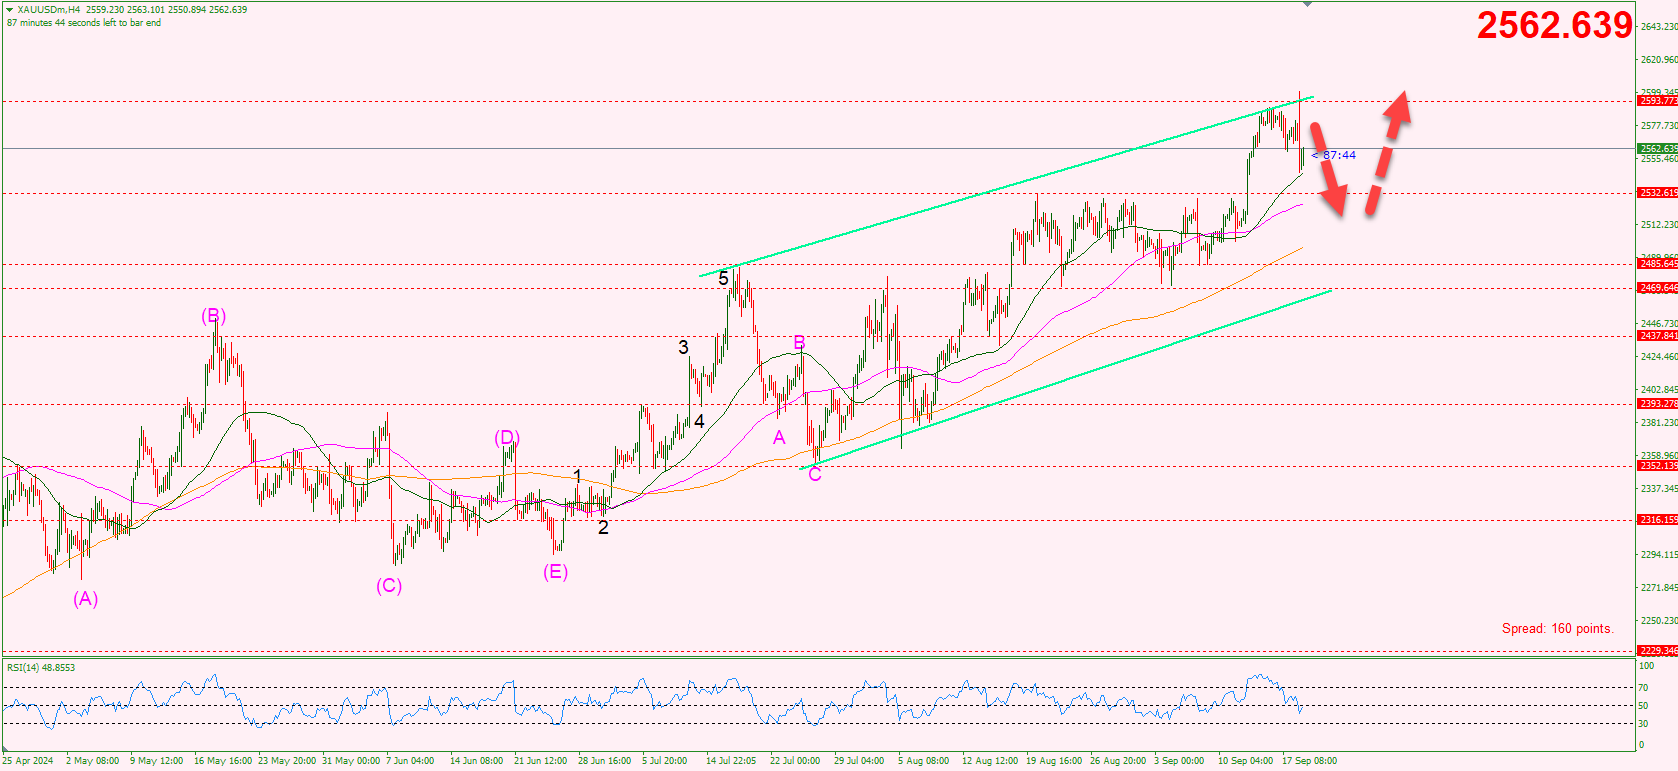1678x771 pixels.
Task: Click the red 2352.139 level tag on price axis
Action: [1658, 466]
